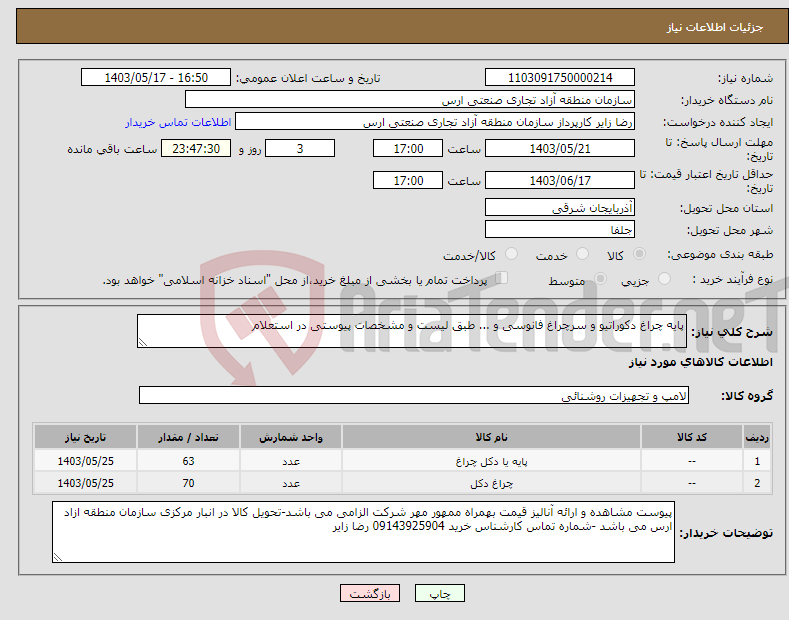The height and width of the screenshot is (620, 789).
Task: Click the buyer notes textarea
Action: pyautogui.click(x=363, y=532)
